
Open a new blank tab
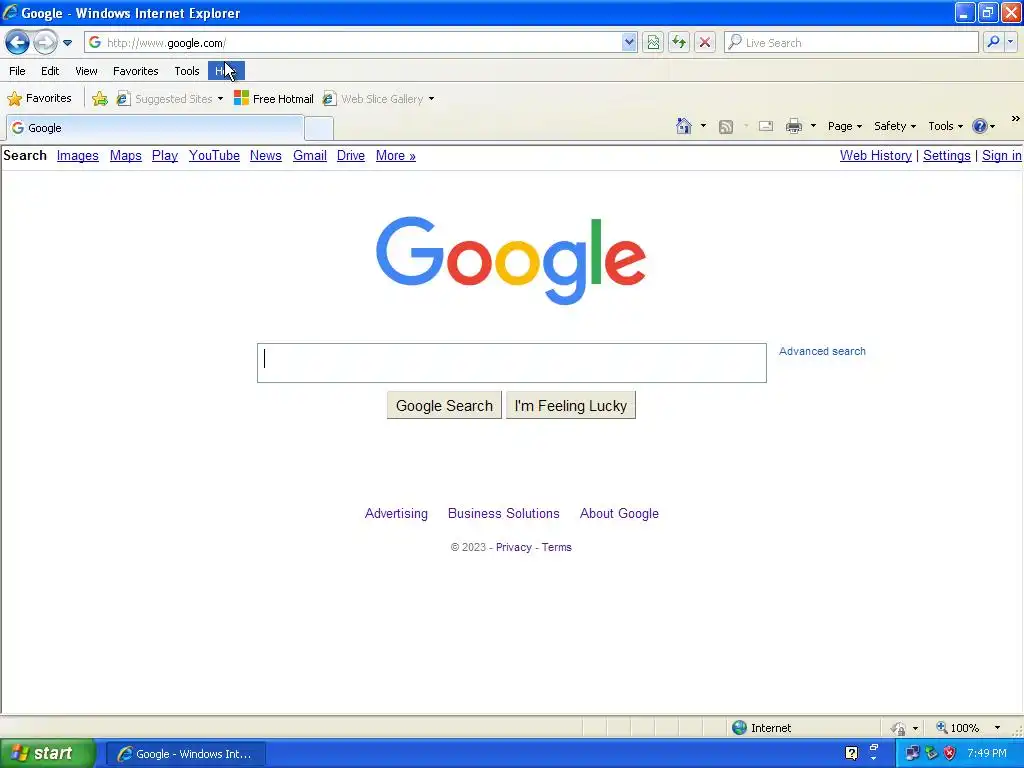[x=319, y=128]
